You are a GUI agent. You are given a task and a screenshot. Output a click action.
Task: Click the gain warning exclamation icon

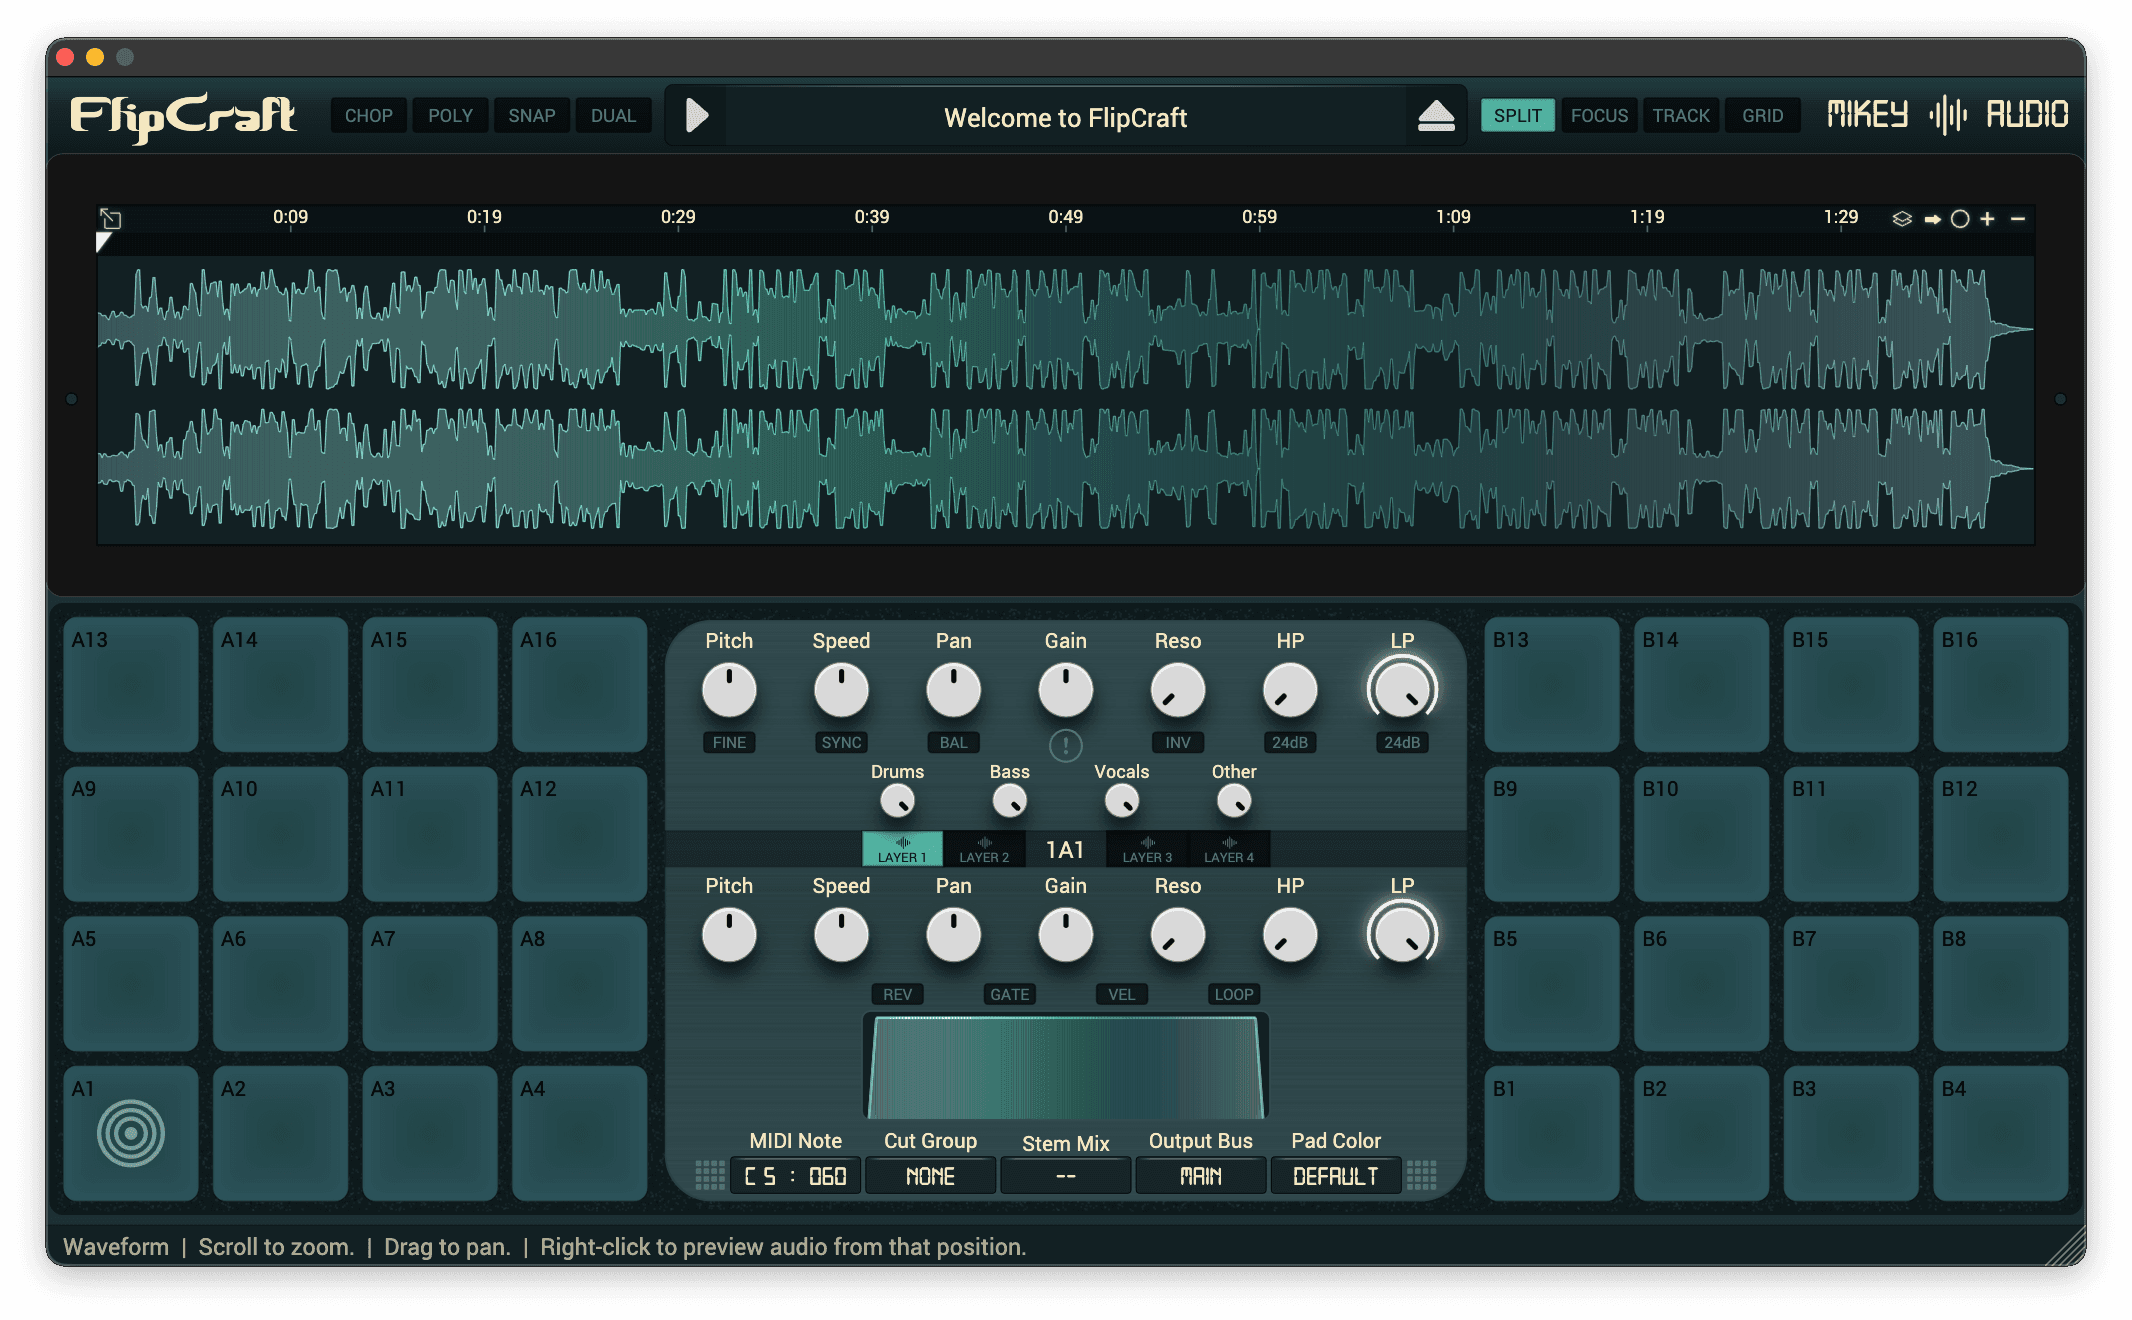pos(1065,745)
